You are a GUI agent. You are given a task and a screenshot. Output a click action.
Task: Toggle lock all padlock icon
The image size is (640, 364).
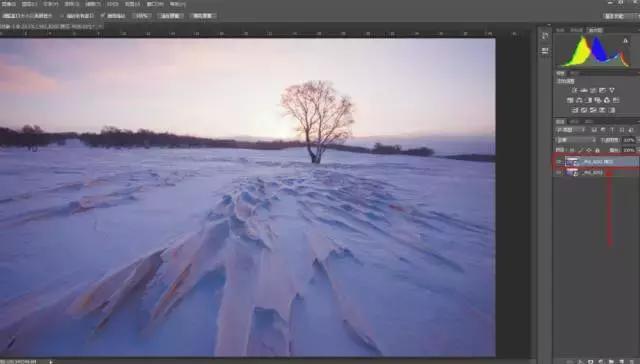tap(597, 150)
